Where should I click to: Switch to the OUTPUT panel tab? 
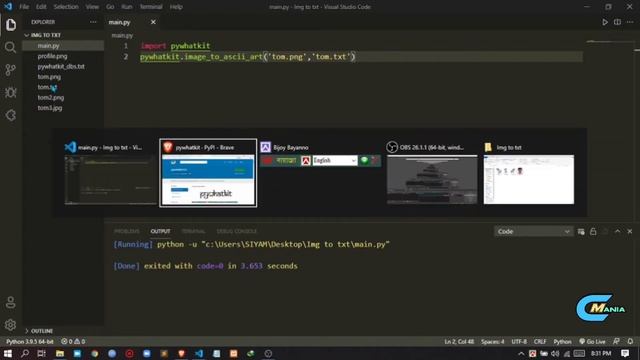160,231
